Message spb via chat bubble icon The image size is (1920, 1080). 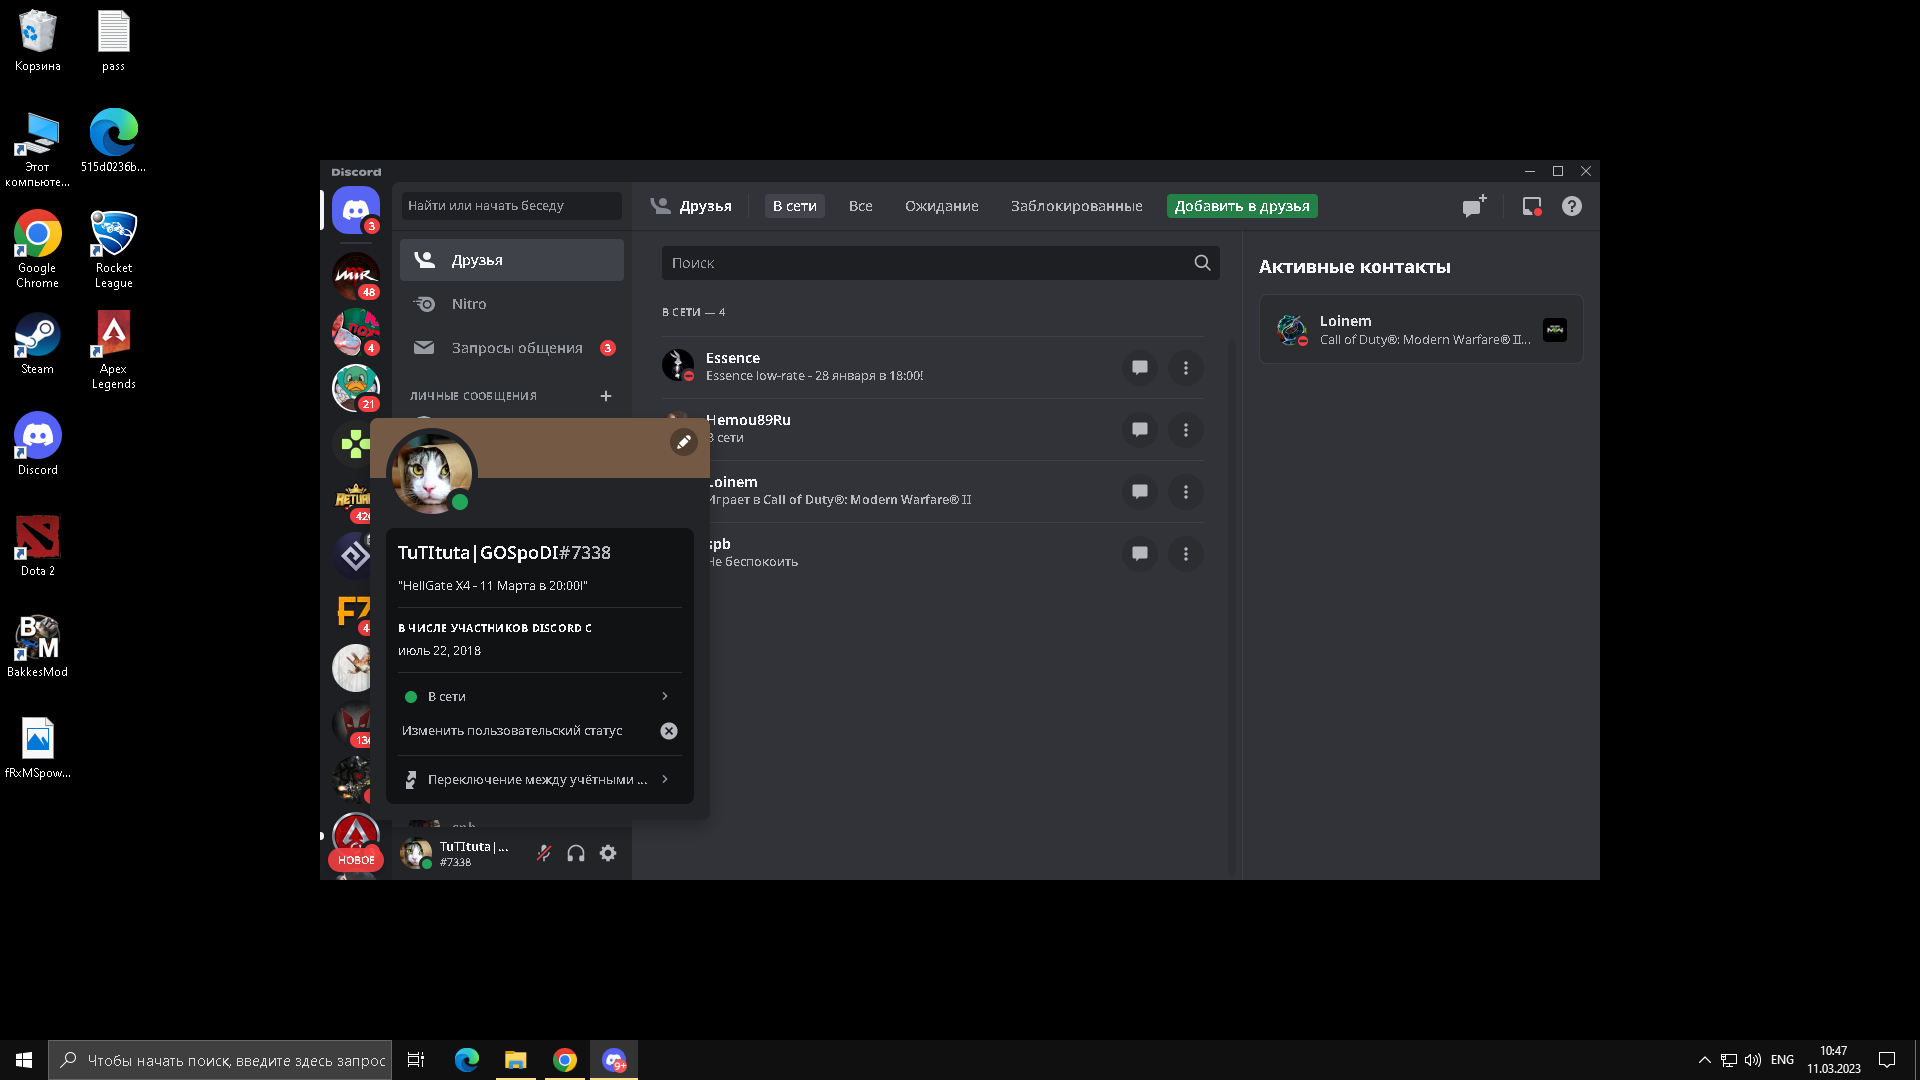1140,554
